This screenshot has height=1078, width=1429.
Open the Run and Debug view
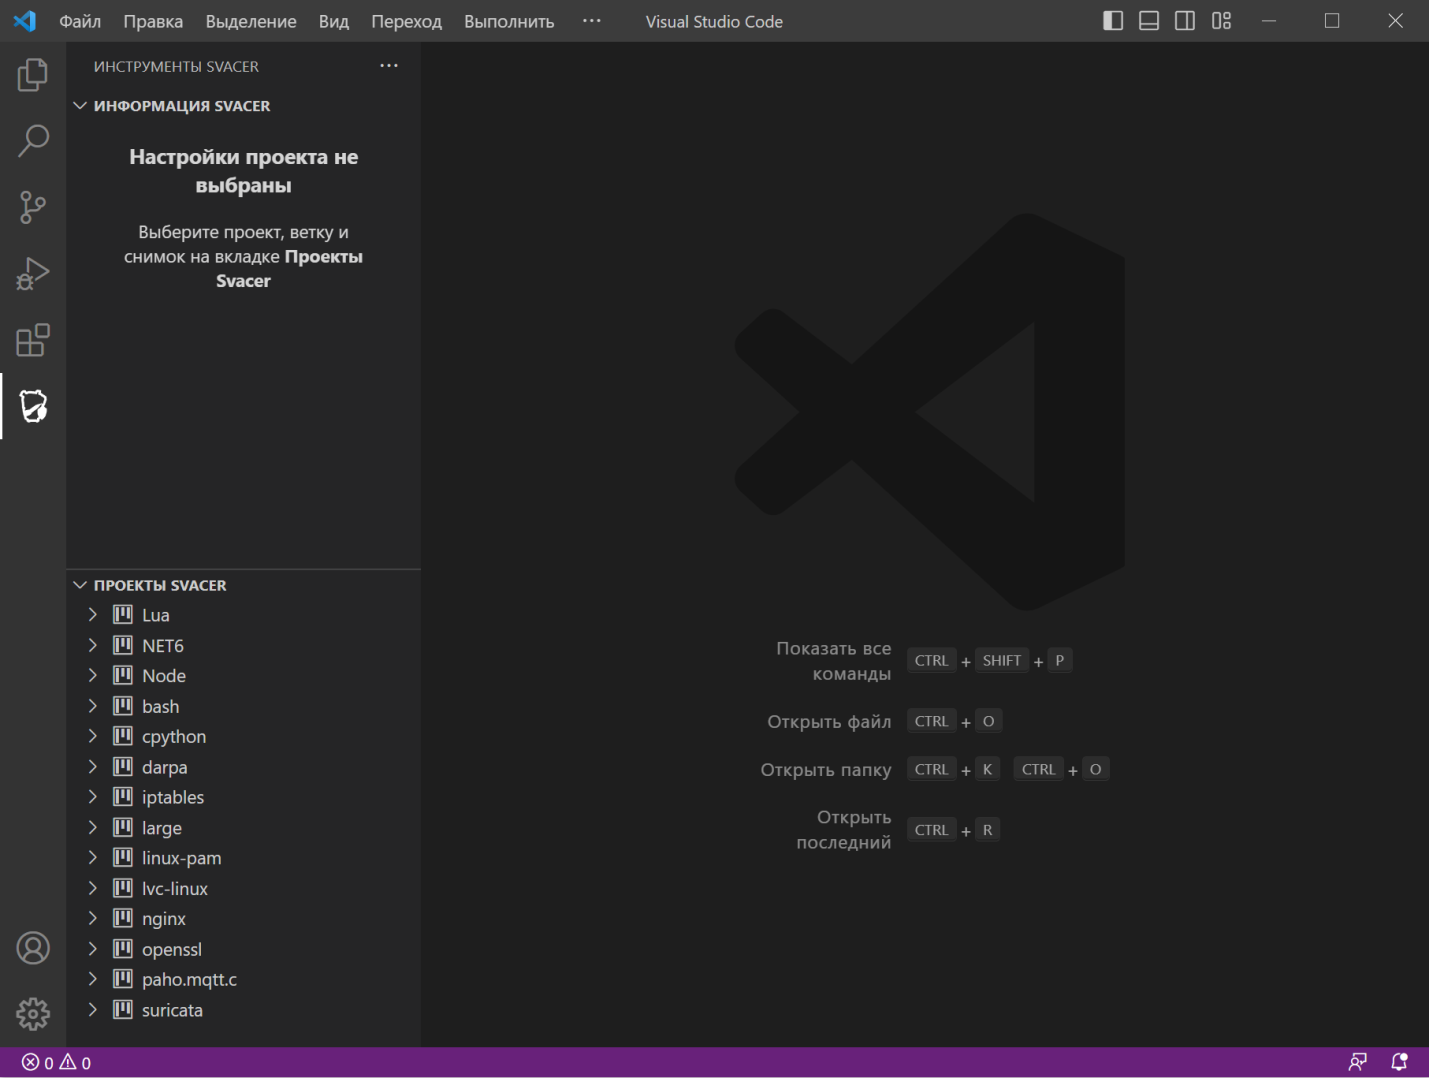pyautogui.click(x=33, y=273)
